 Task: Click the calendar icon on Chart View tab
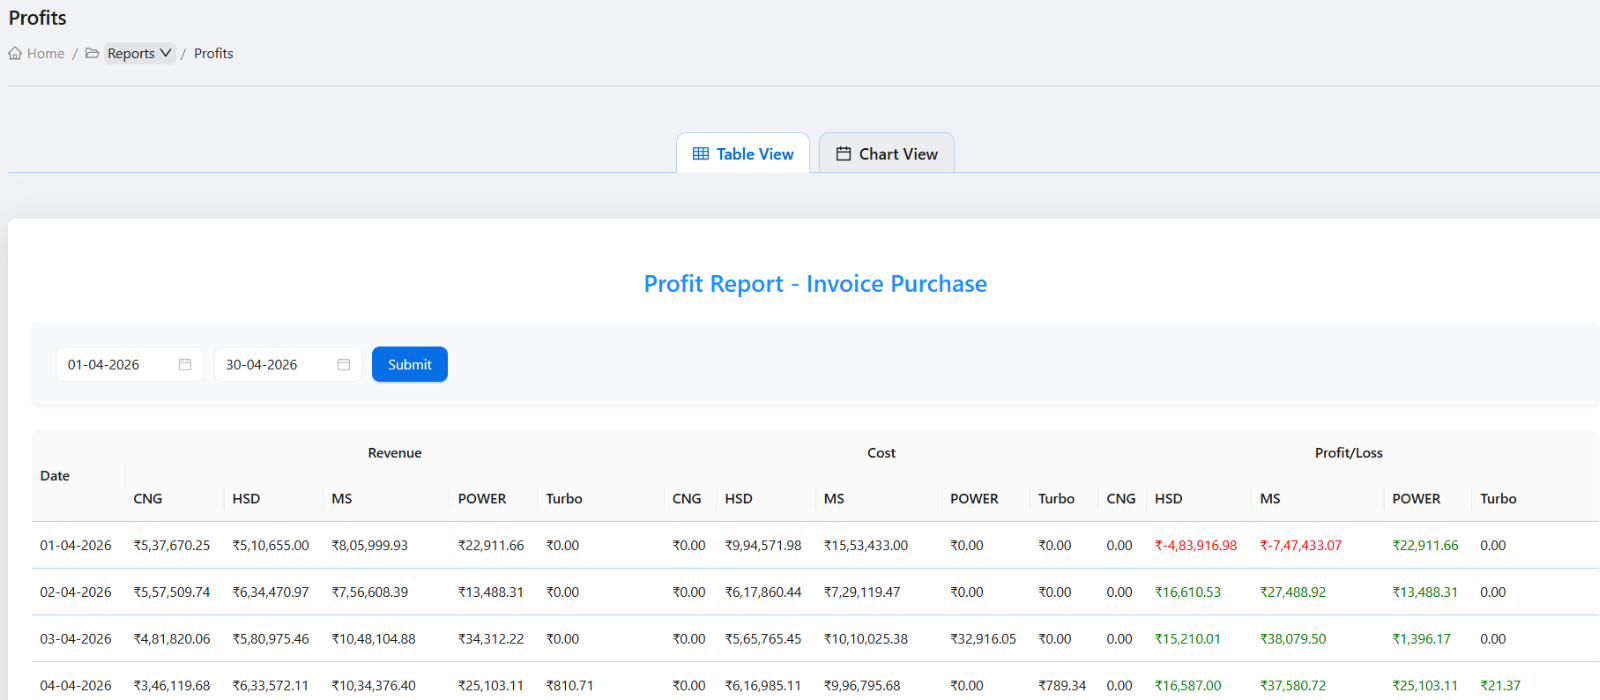click(844, 154)
